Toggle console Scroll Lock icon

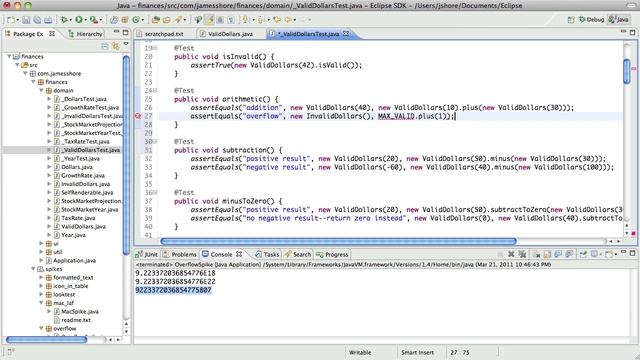[x=547, y=254]
